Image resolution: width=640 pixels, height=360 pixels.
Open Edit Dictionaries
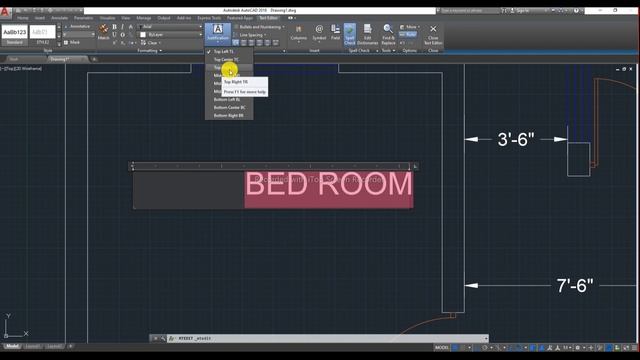click(x=367, y=34)
